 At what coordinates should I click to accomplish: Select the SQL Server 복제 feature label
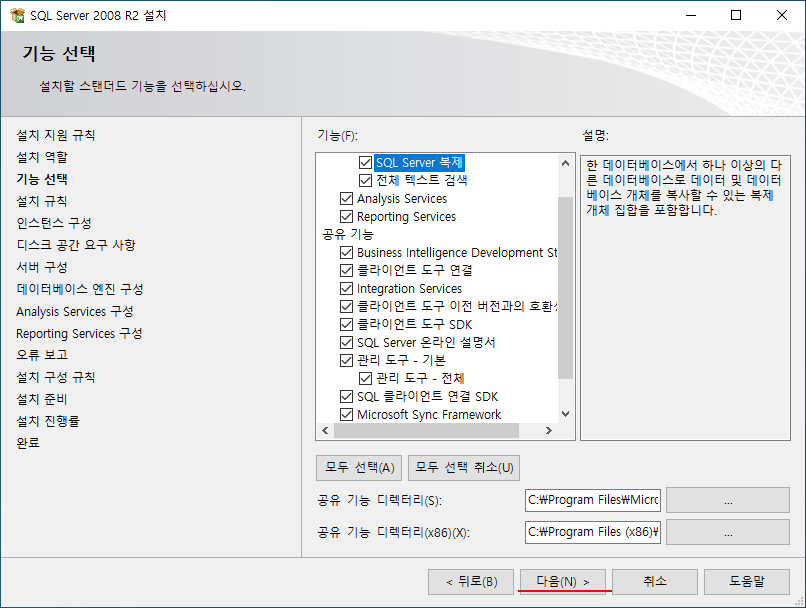point(419,162)
